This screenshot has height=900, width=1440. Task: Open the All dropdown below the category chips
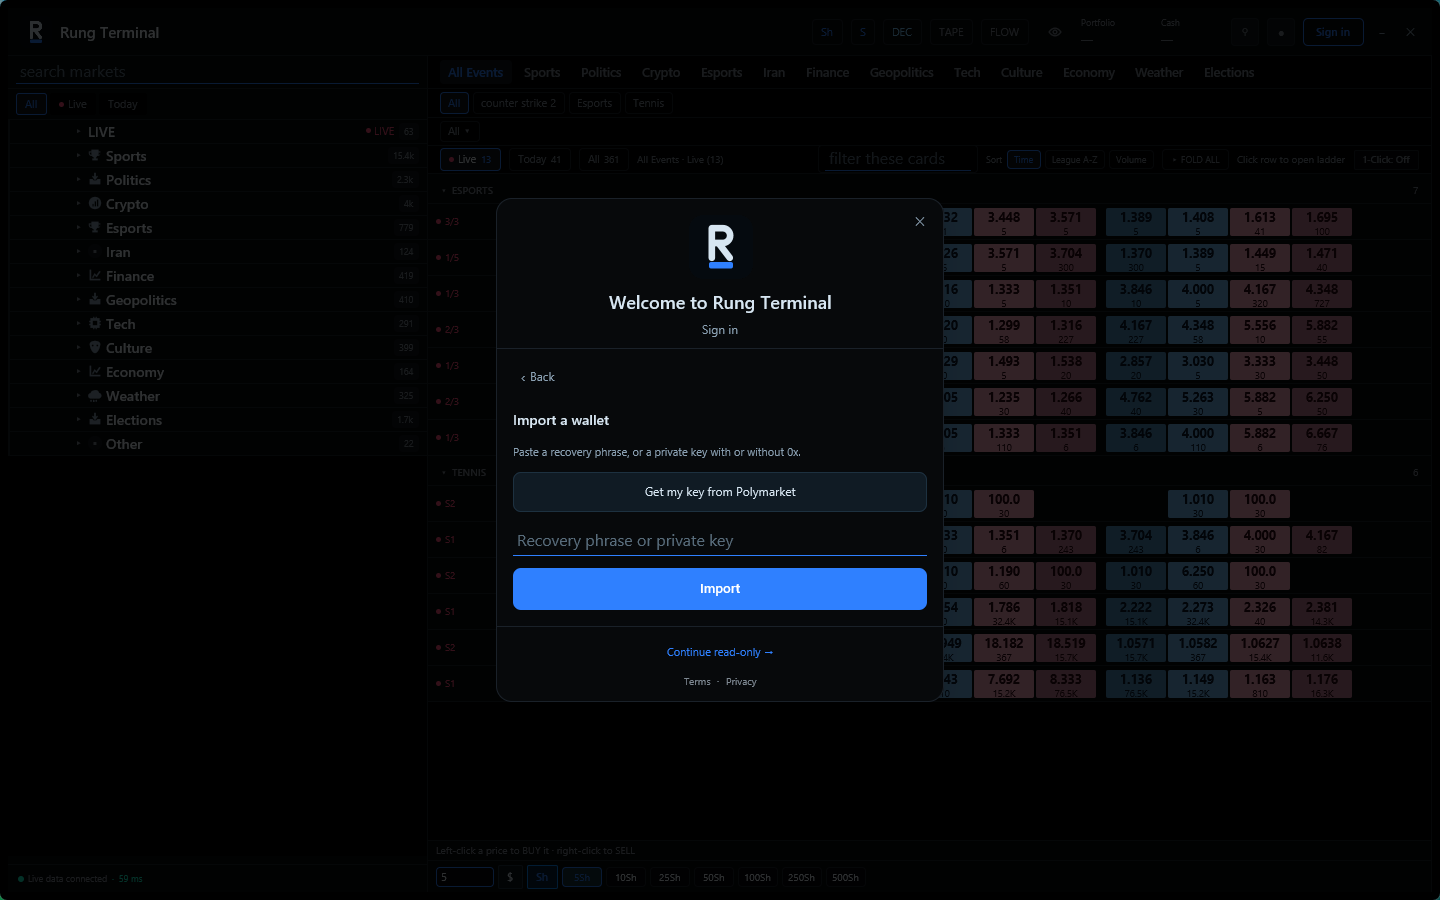[459, 131]
